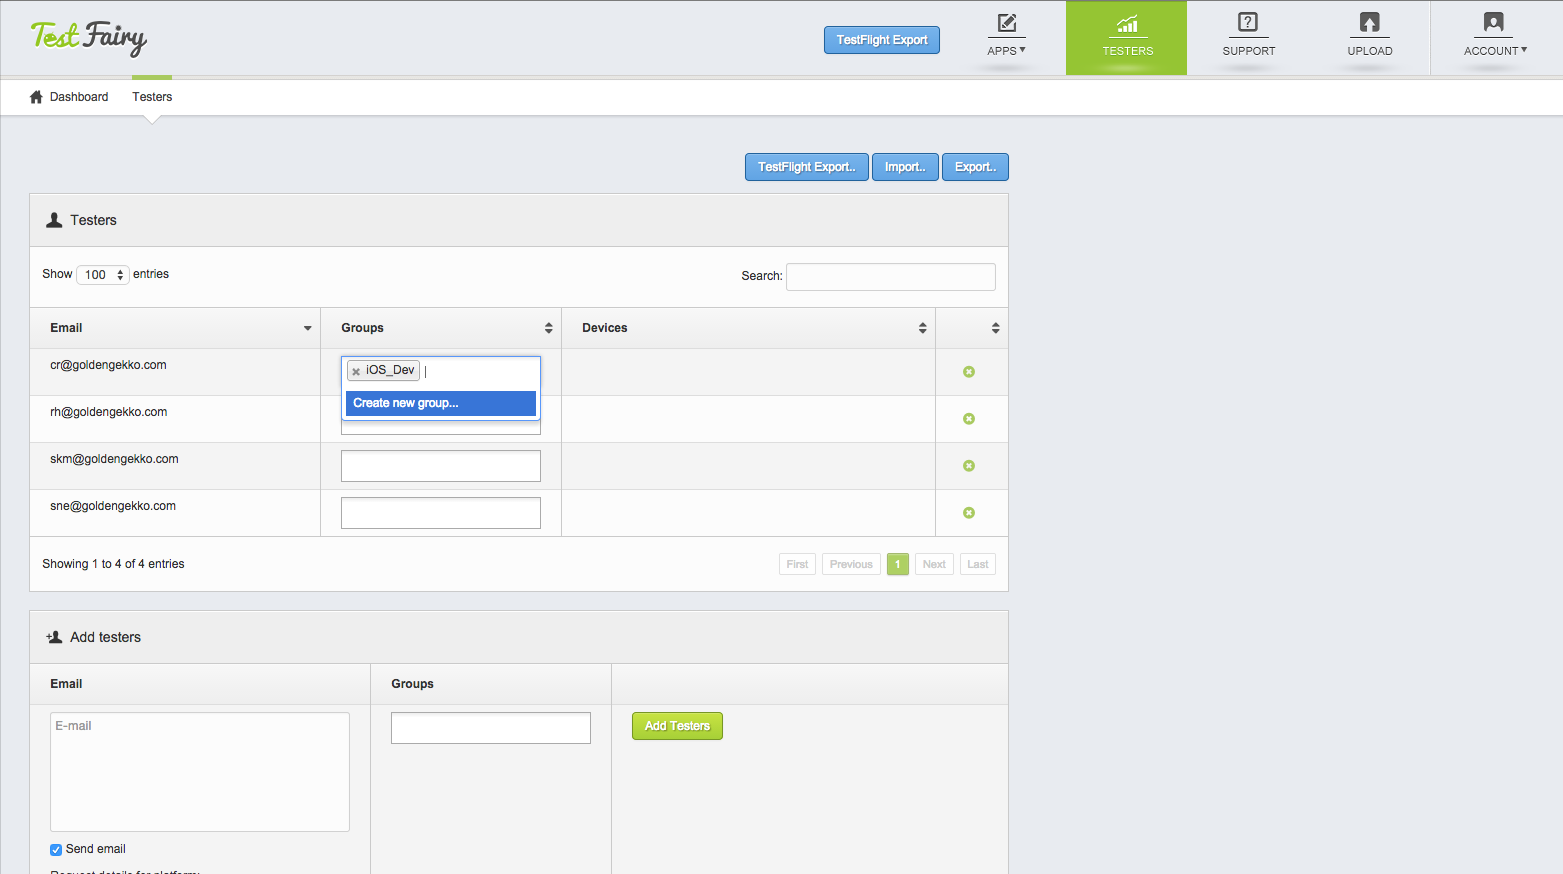
Task: Click the Groups field in Add testers
Action: pyautogui.click(x=491, y=728)
